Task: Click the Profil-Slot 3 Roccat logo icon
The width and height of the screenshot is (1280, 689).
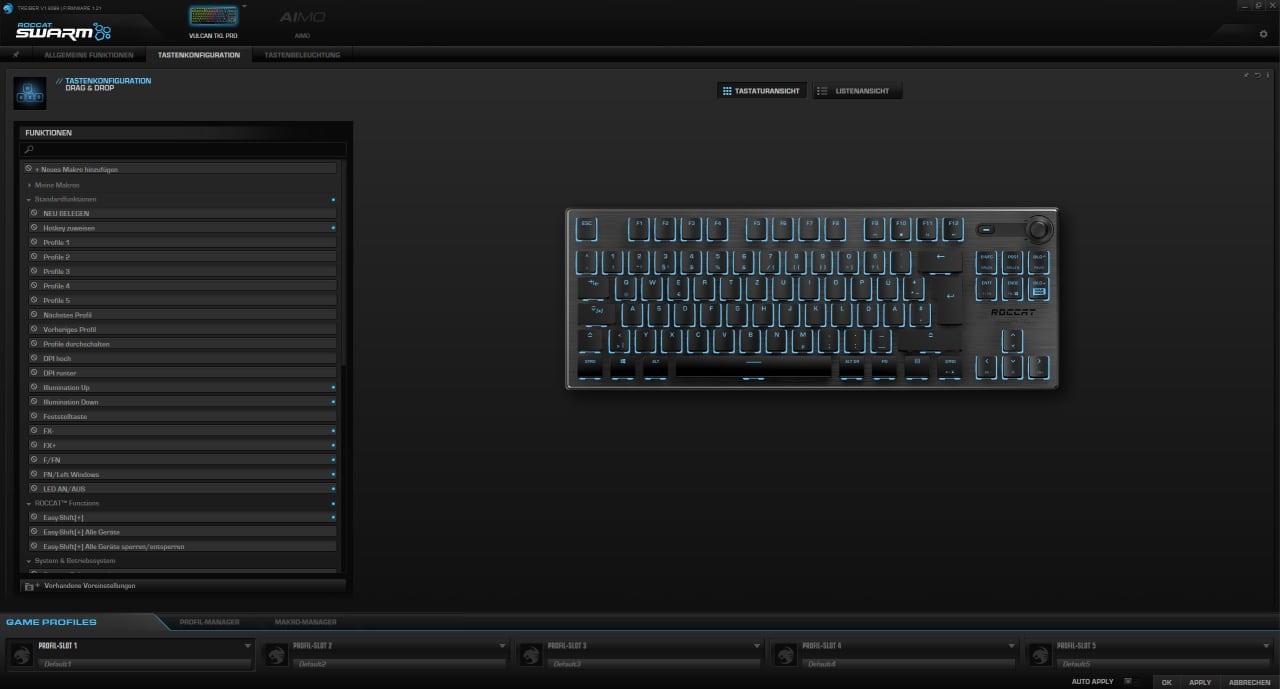Action: point(530,654)
